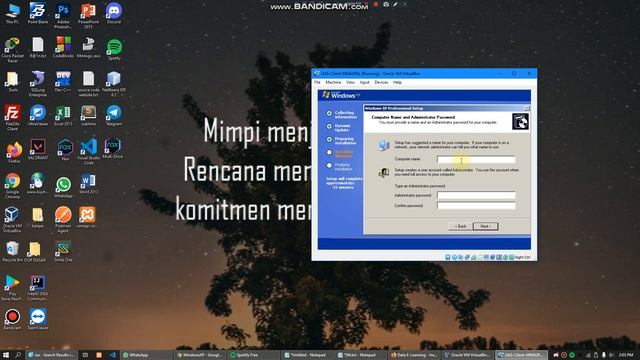Open Firefox desktop shortcut
The height and width of the screenshot is (360, 640).
click(14, 152)
